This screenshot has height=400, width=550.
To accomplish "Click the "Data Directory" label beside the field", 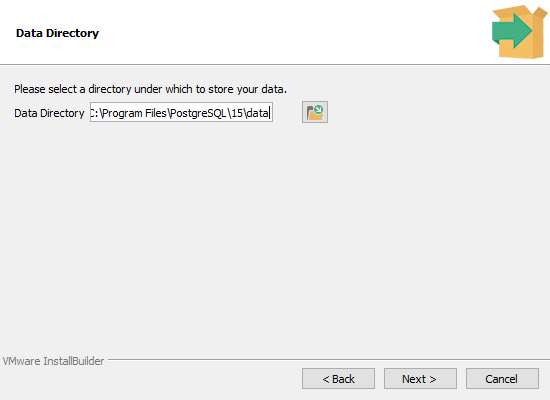I will coord(49,113).
